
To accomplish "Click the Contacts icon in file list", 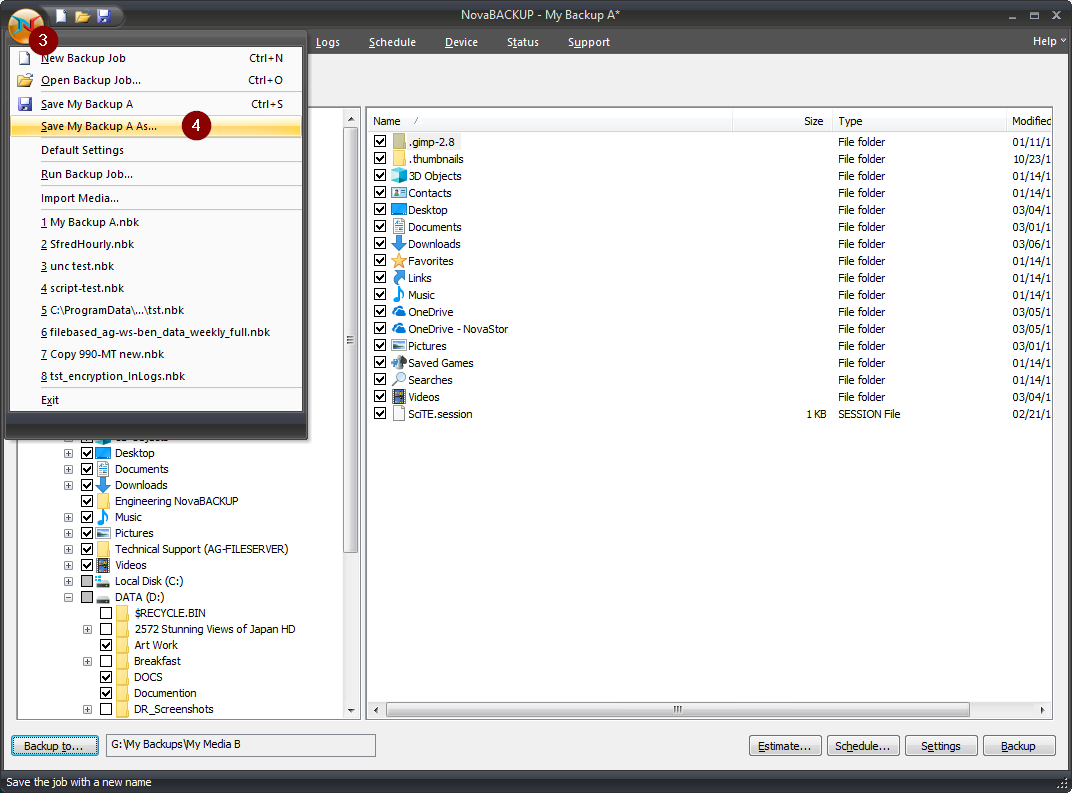I will (399, 193).
